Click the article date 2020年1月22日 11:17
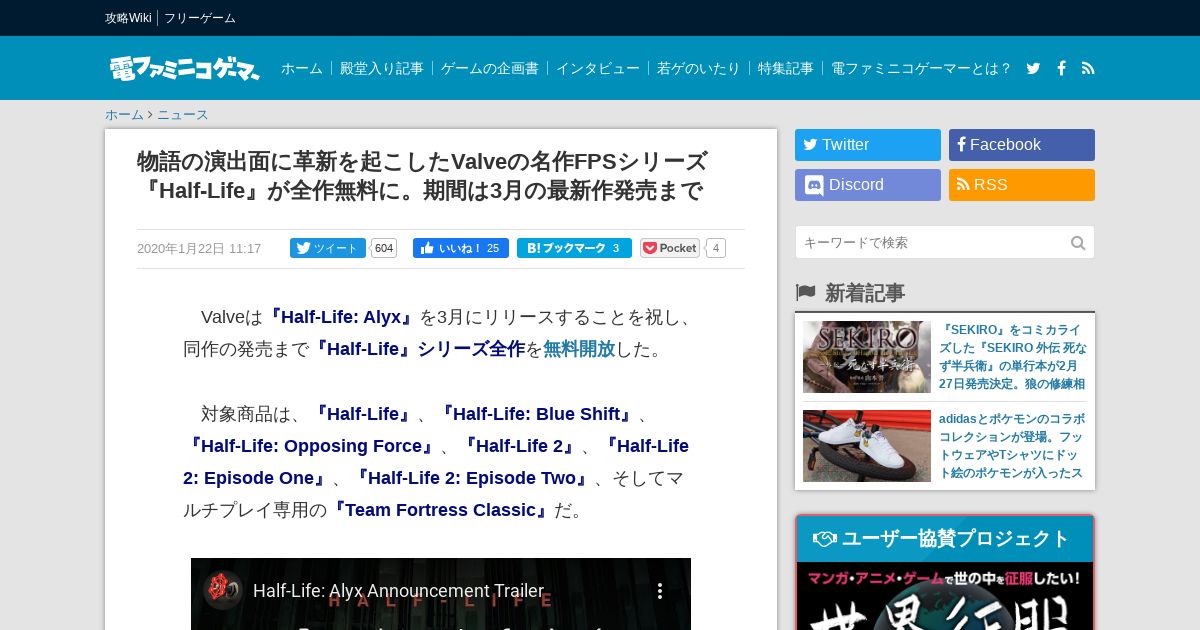 pos(199,249)
